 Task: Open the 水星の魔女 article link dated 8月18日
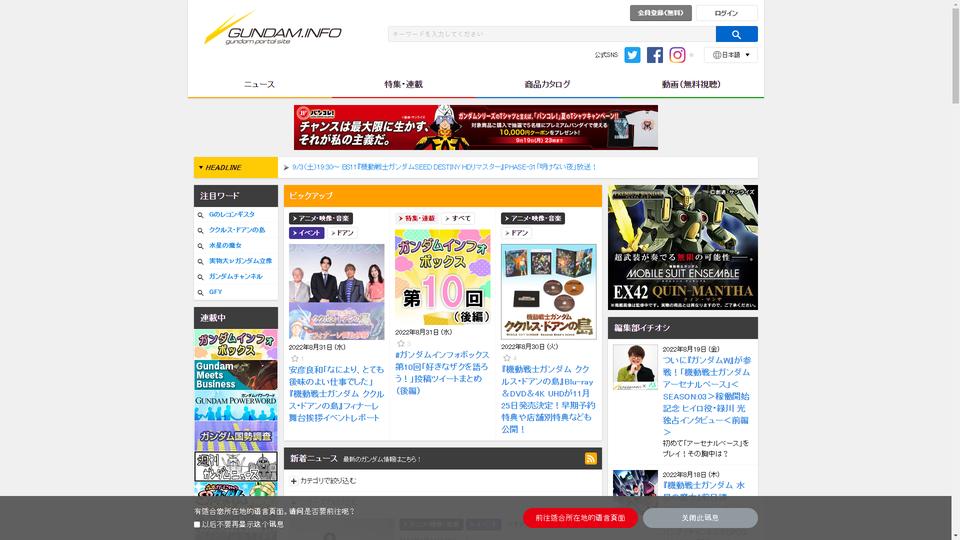704,490
